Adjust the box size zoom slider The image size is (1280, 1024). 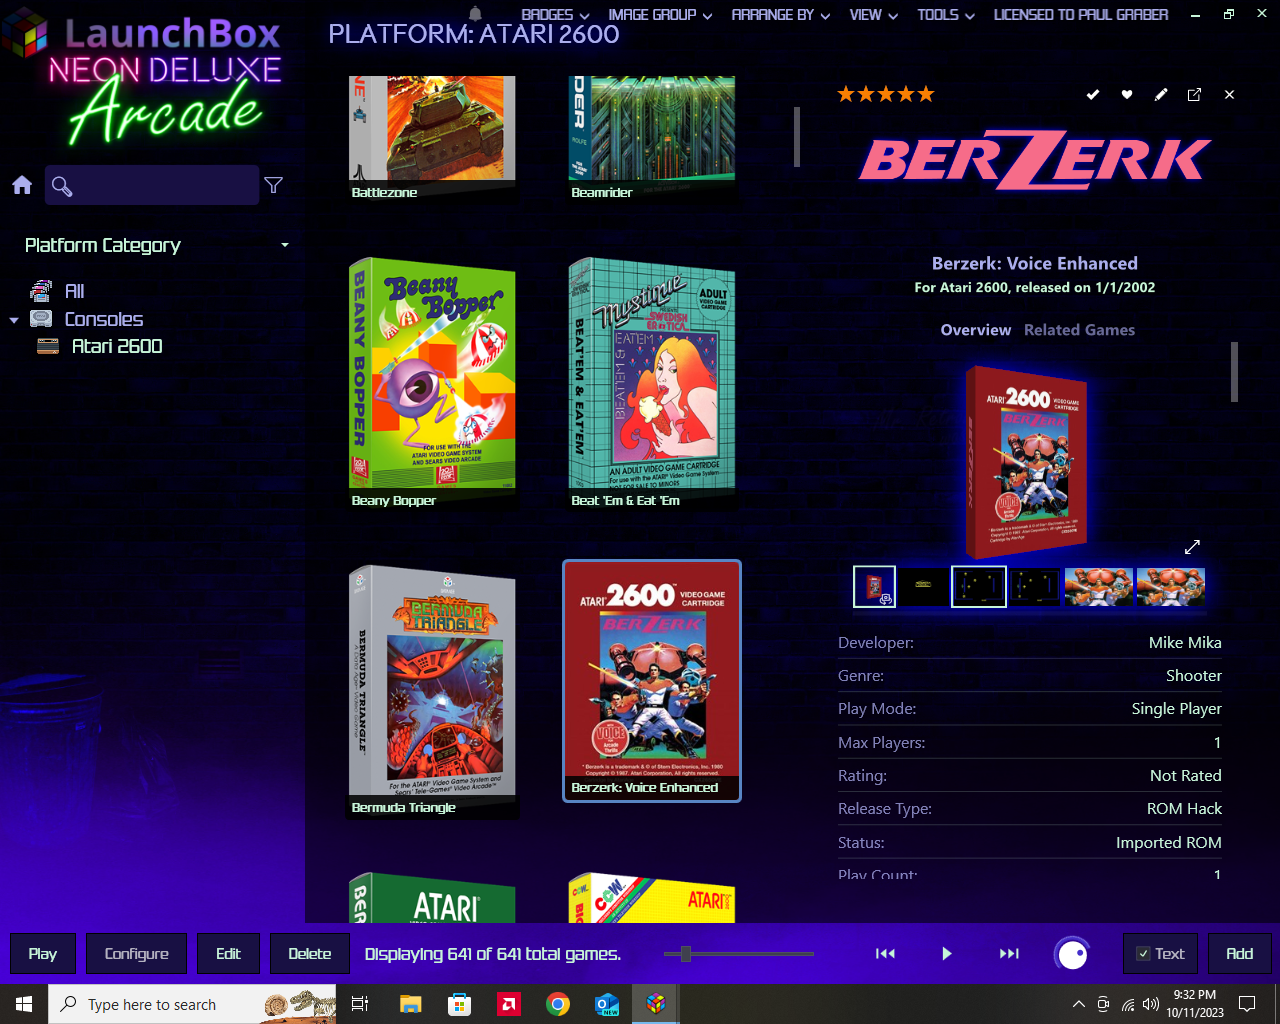coord(686,954)
